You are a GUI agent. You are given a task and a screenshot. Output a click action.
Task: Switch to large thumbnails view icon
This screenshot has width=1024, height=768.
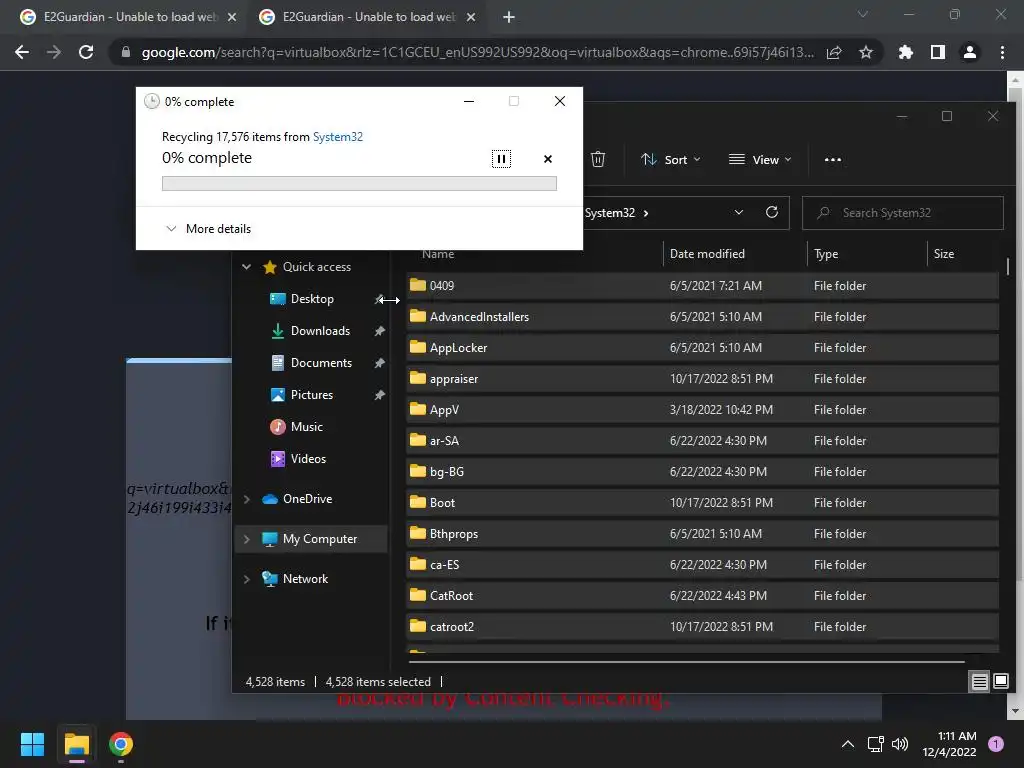(1000, 682)
